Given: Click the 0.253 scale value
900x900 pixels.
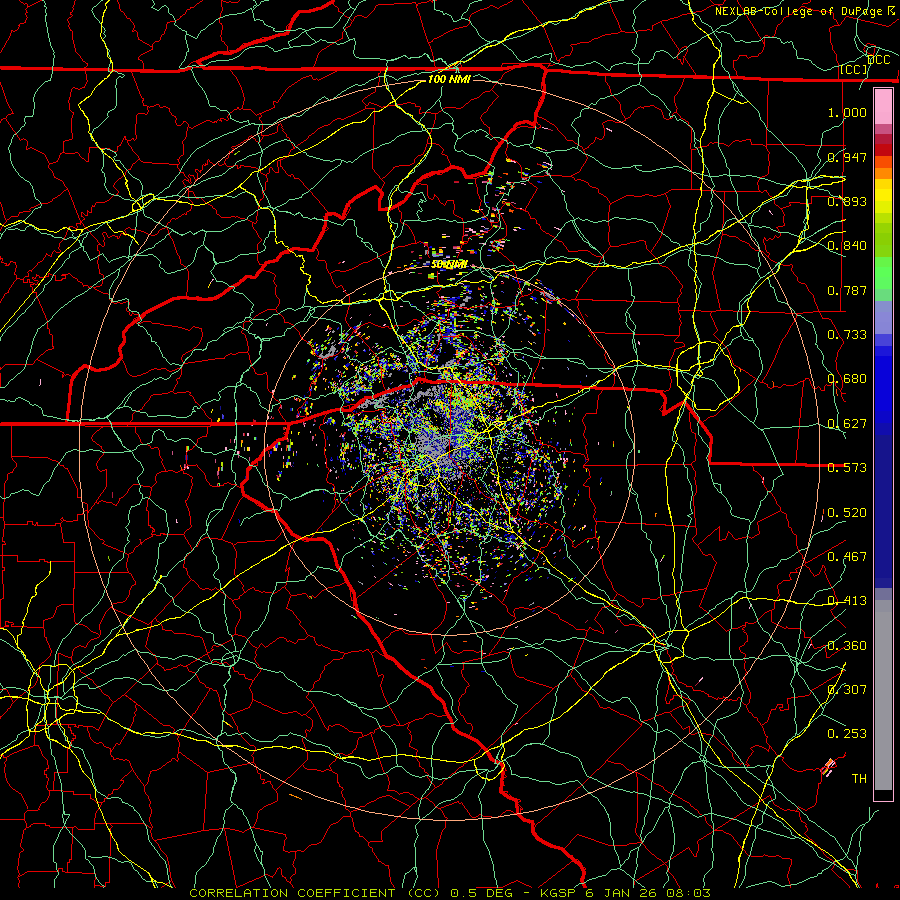Looking at the screenshot, I should 847,734.
